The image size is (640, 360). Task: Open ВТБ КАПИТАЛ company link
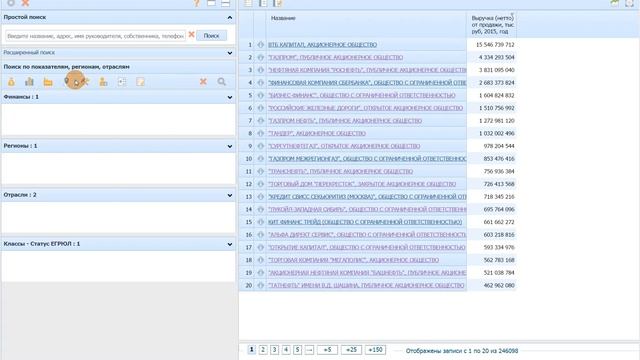click(322, 44)
